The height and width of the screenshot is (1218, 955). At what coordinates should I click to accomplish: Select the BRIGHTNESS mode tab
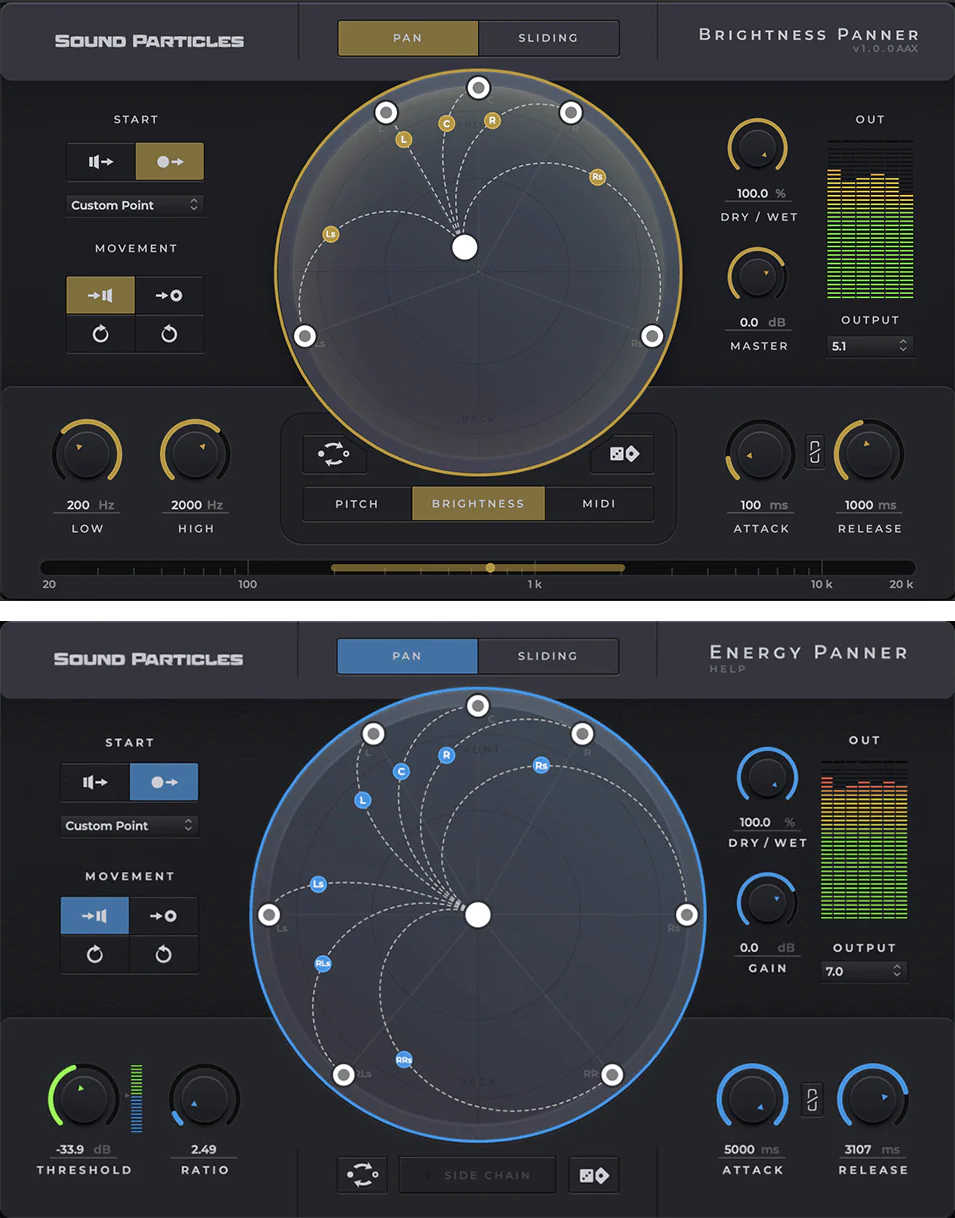(478, 504)
